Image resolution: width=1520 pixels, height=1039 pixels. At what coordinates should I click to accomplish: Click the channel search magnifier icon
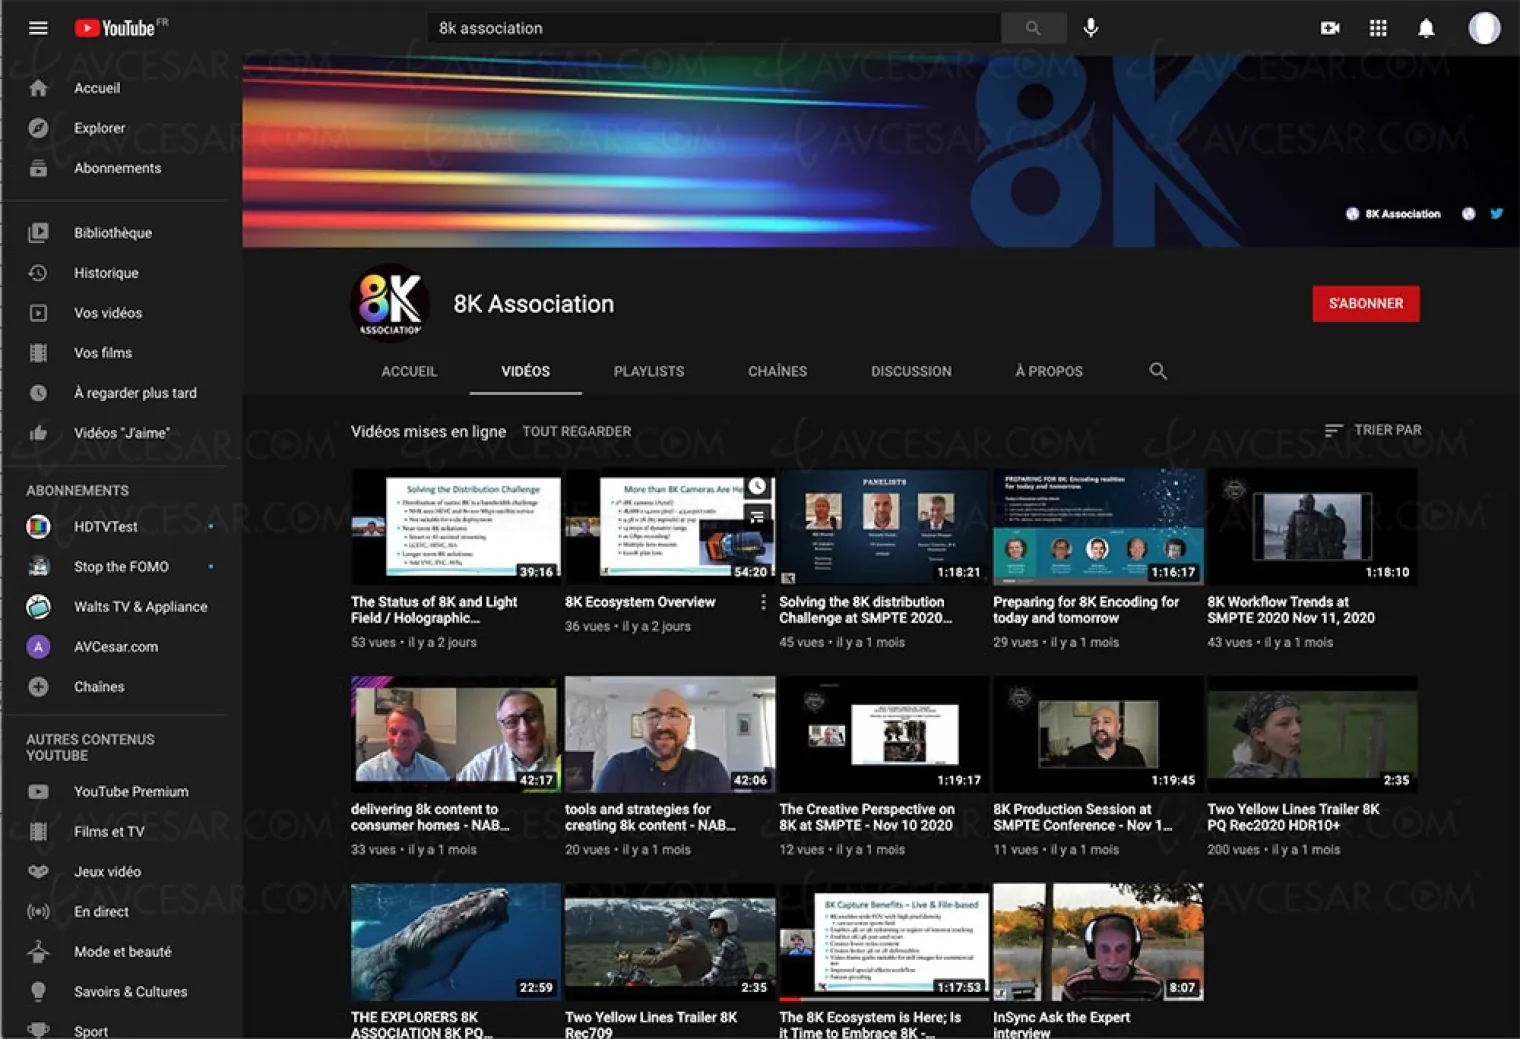click(1158, 371)
